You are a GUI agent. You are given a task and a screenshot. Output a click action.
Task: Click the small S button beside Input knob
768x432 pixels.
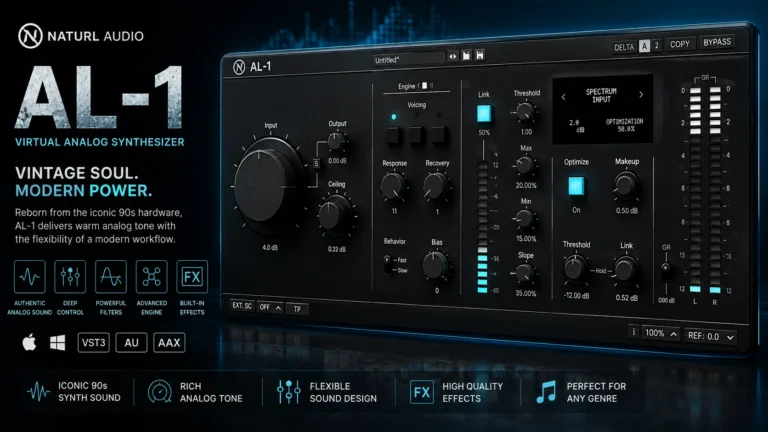point(316,164)
